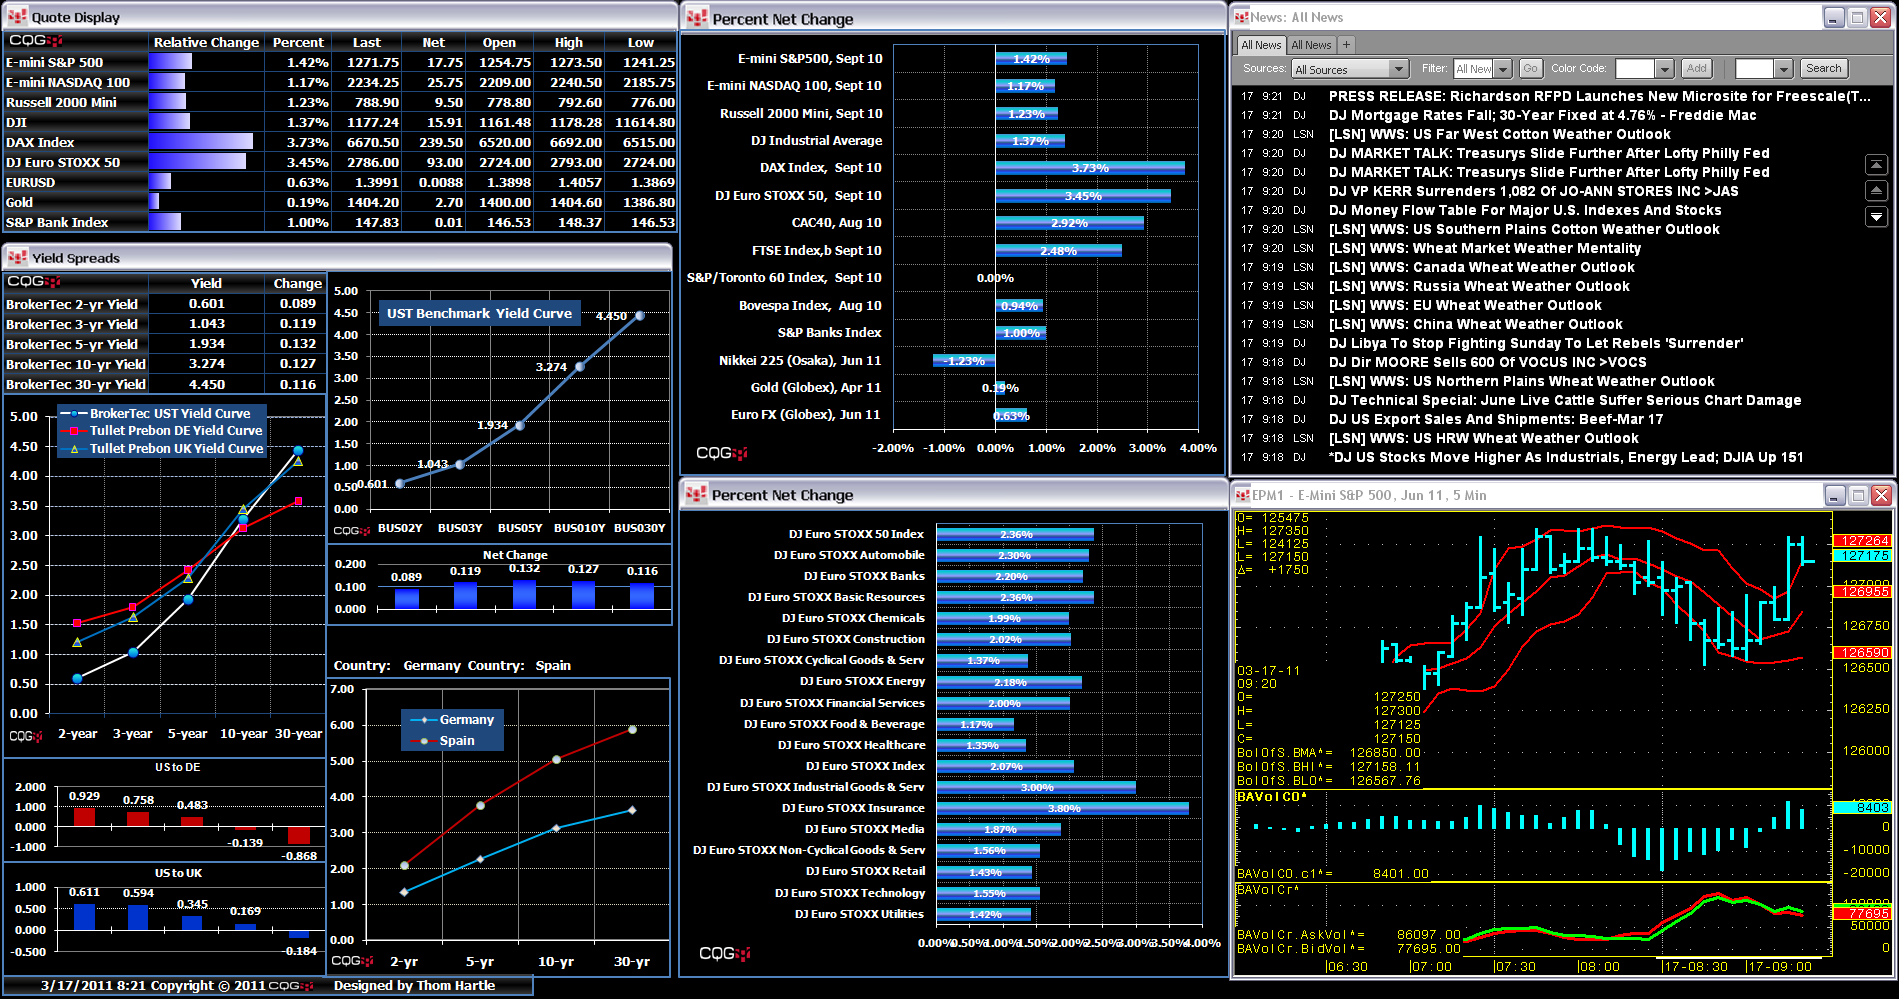Add a new news tab with plus
The height and width of the screenshot is (999, 1899).
tap(1346, 45)
